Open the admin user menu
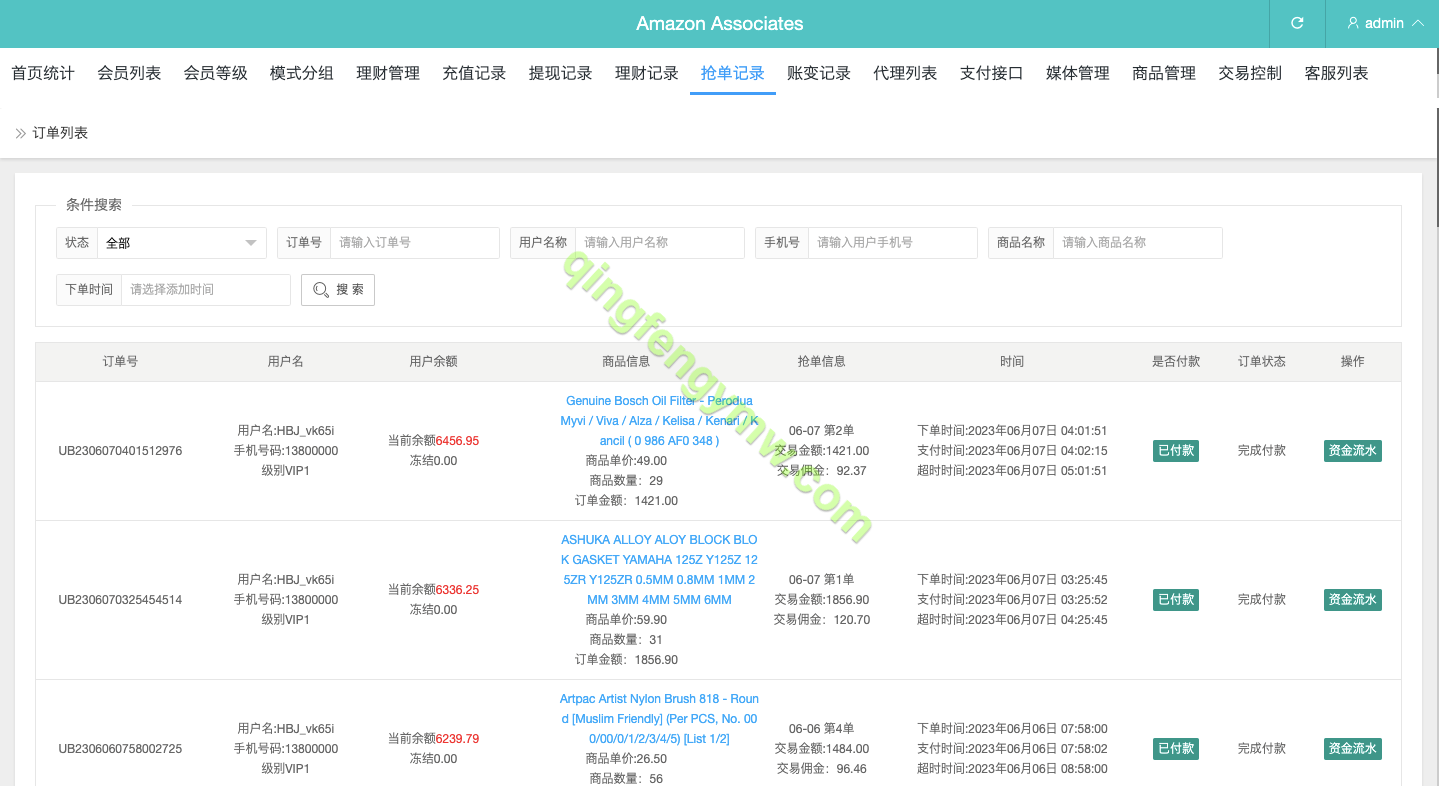1439x786 pixels. 1385,23
